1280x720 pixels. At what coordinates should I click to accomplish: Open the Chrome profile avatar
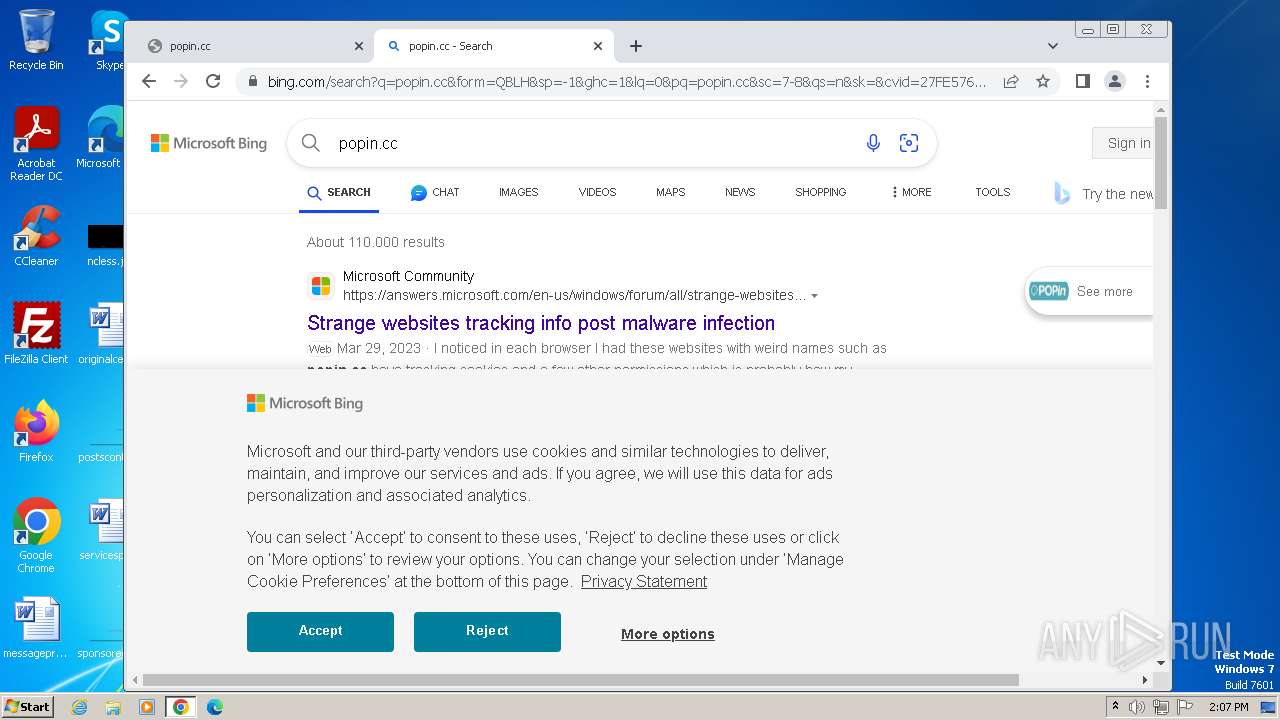[x=1115, y=81]
